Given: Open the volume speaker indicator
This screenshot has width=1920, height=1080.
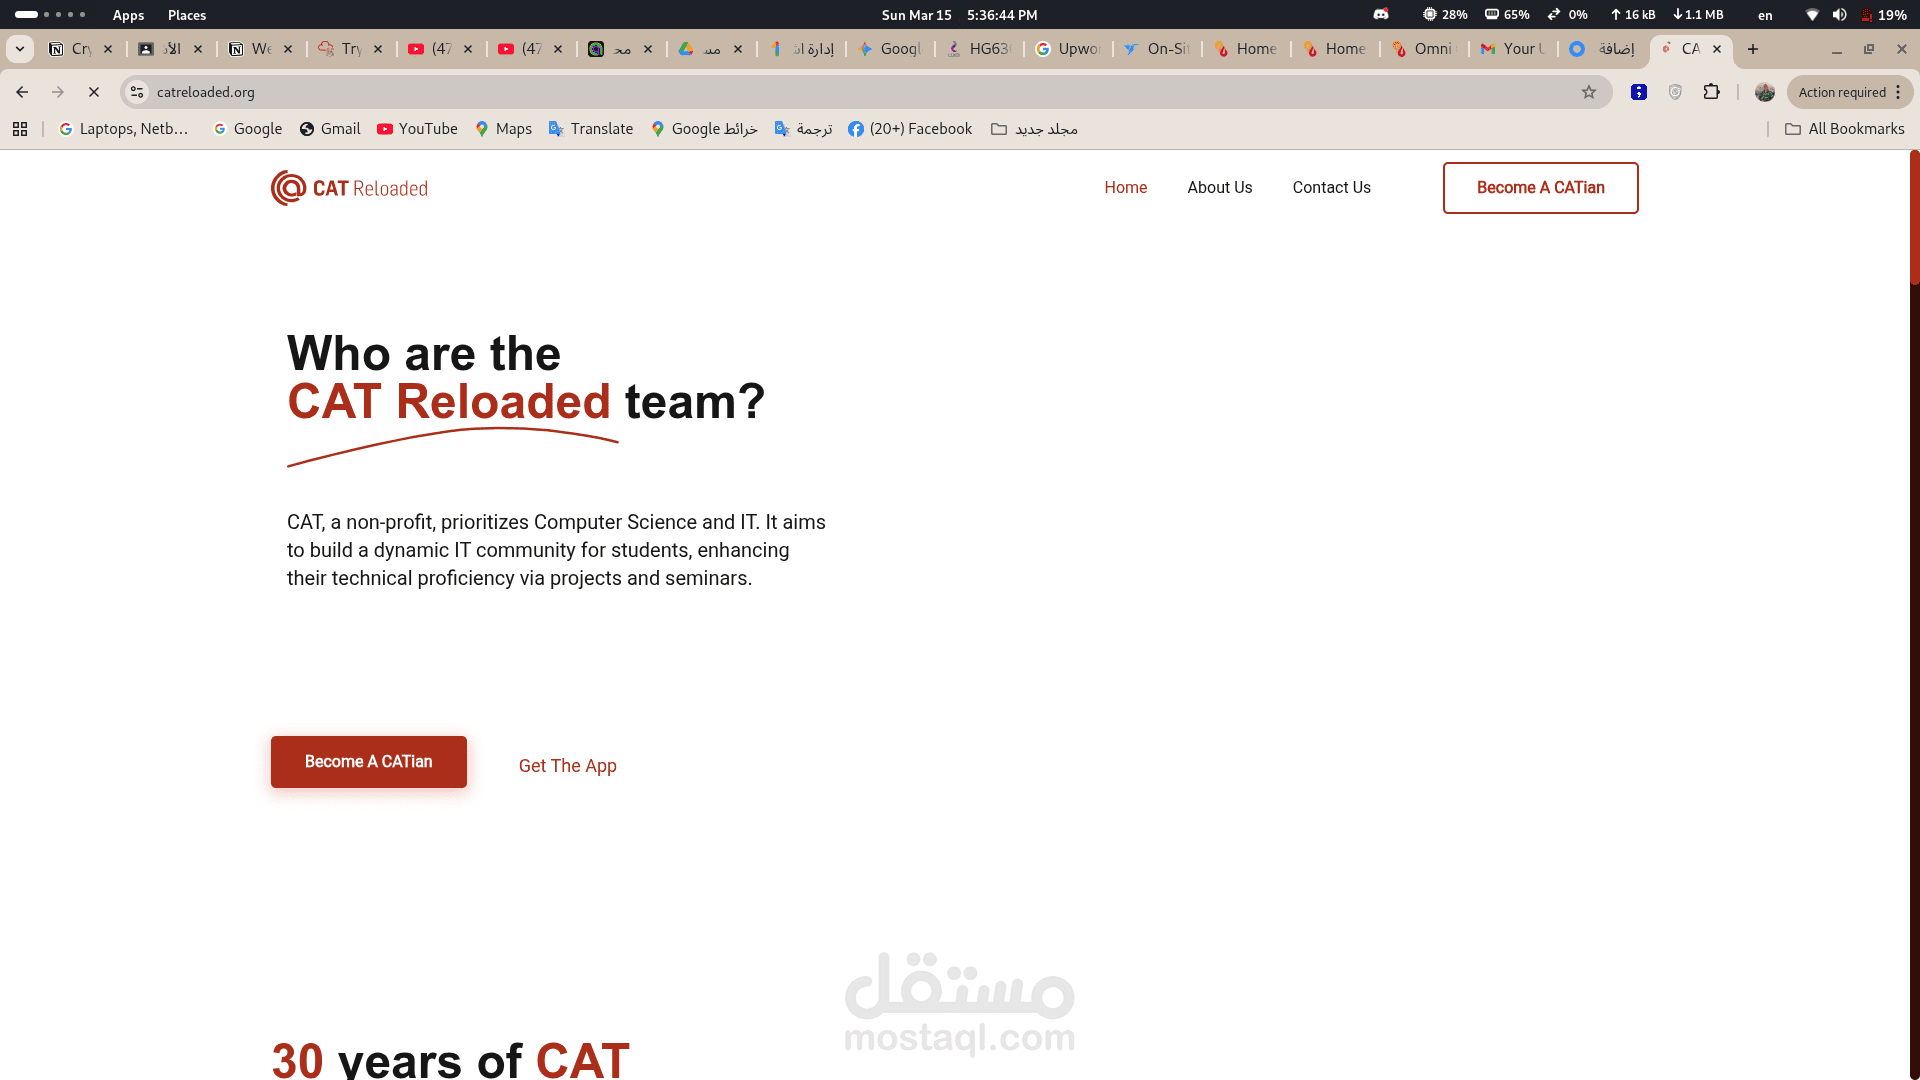Looking at the screenshot, I should tap(1839, 15).
